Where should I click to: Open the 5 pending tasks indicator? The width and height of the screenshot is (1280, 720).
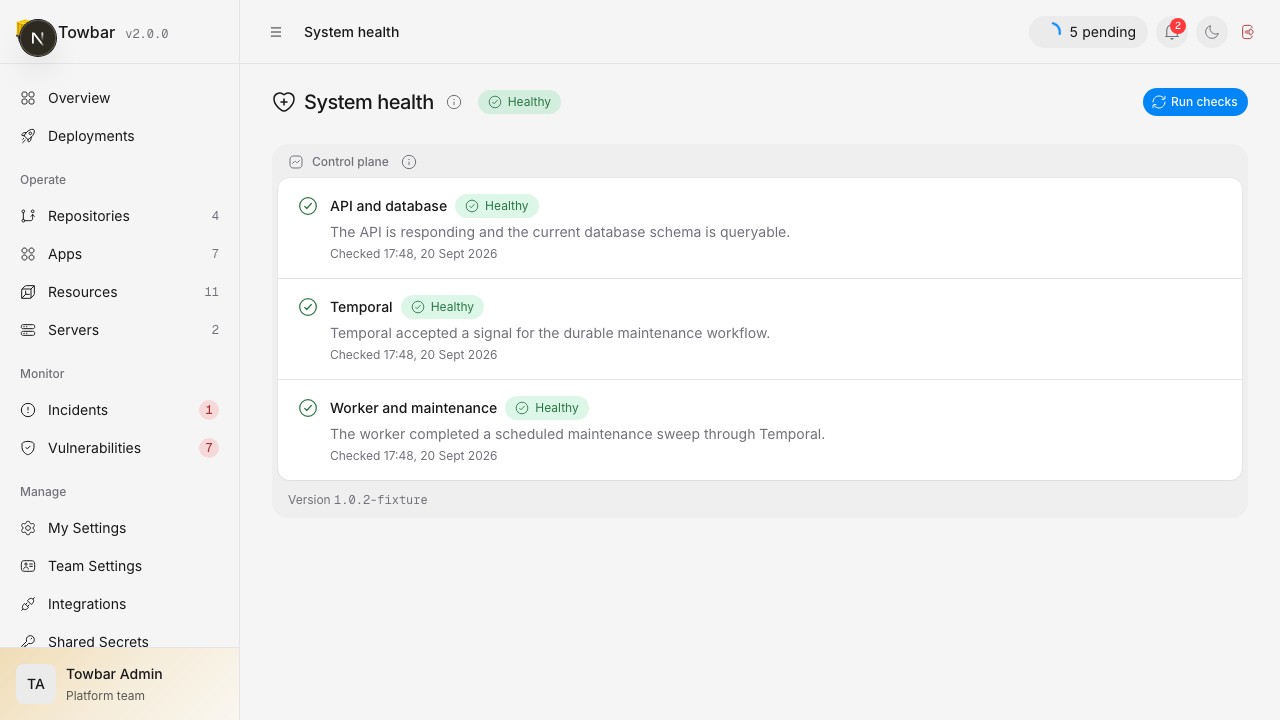(x=1088, y=32)
